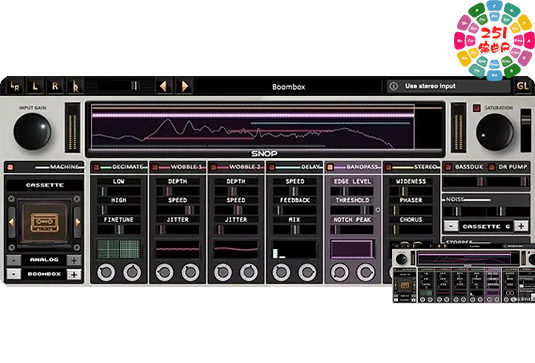Open the GL logo button

[522, 86]
